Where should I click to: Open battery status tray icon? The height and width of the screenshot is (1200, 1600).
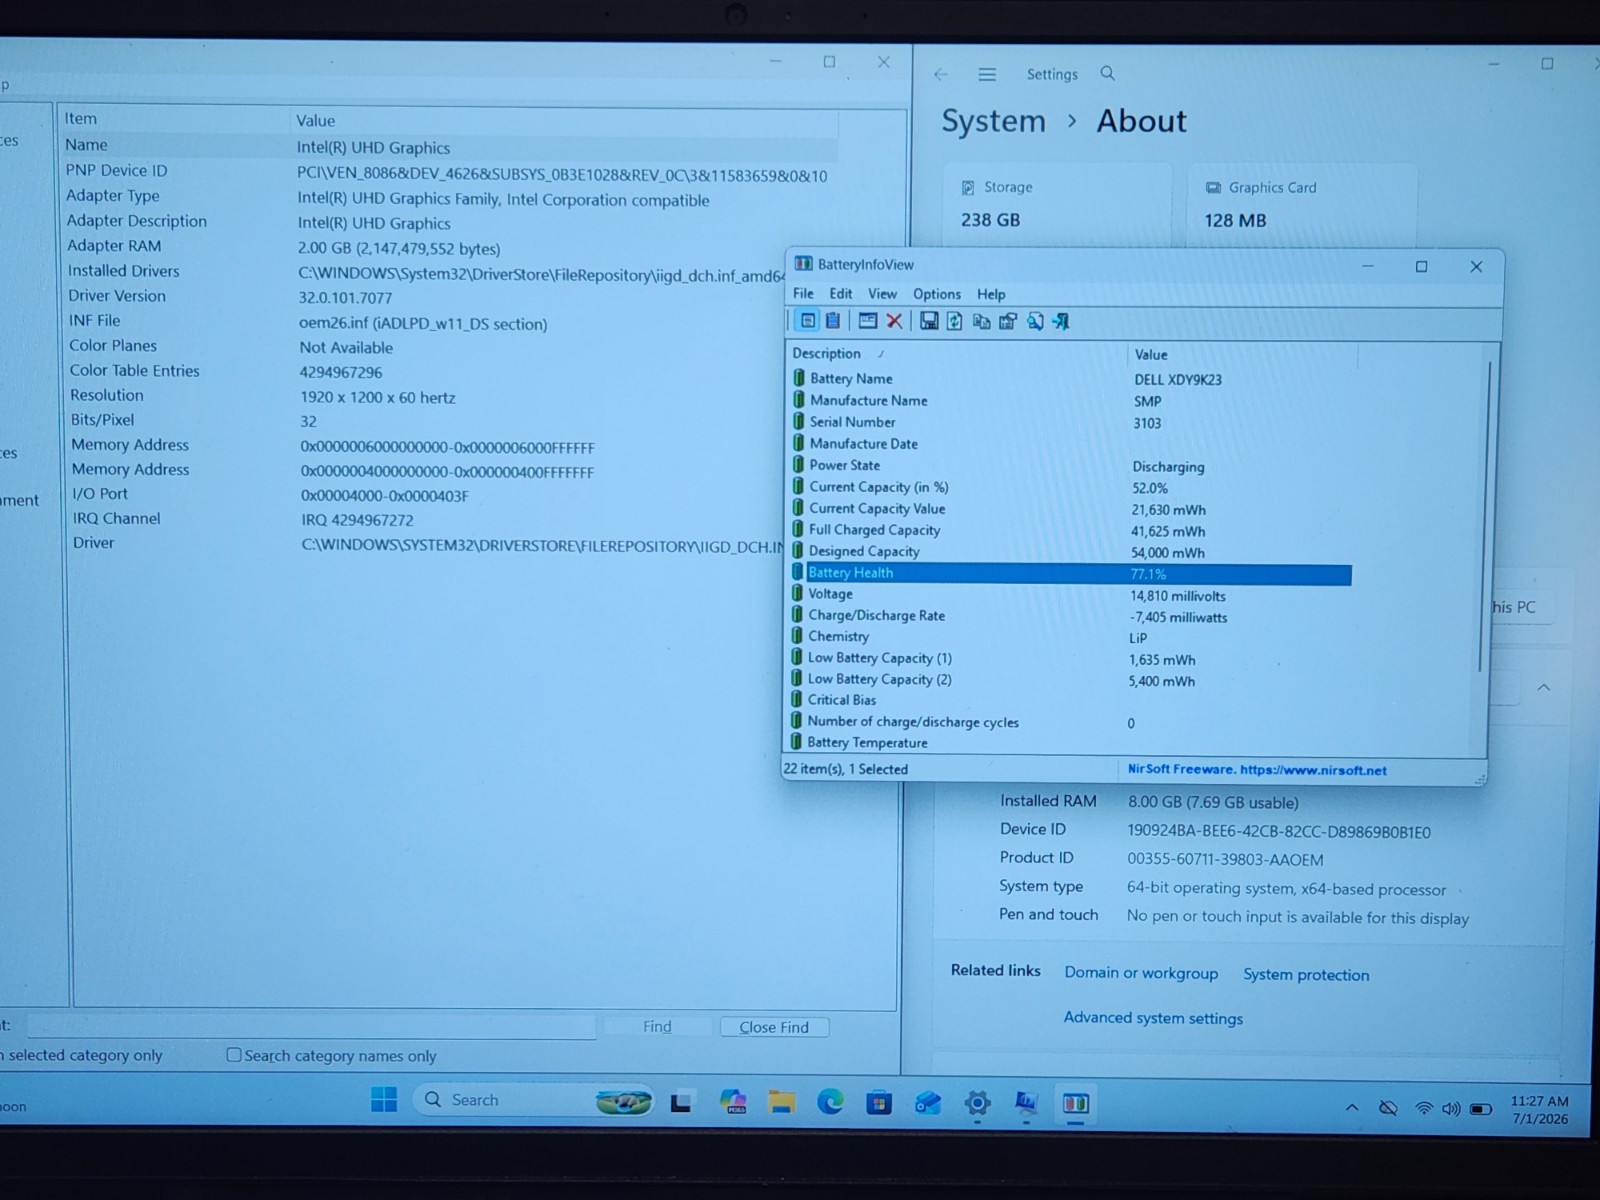click(x=1481, y=1108)
